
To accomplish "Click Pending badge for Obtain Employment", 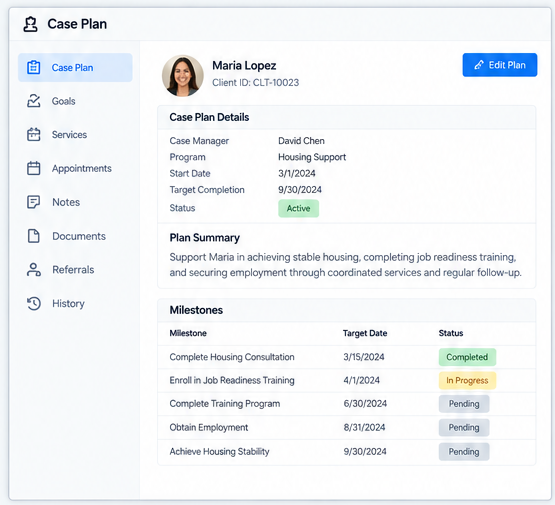I will point(464,427).
